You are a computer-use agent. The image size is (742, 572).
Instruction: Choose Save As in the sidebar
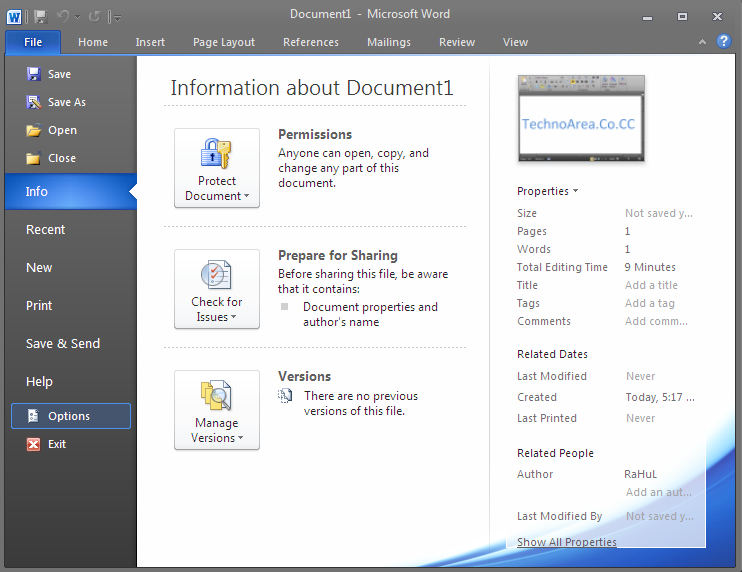(56, 102)
